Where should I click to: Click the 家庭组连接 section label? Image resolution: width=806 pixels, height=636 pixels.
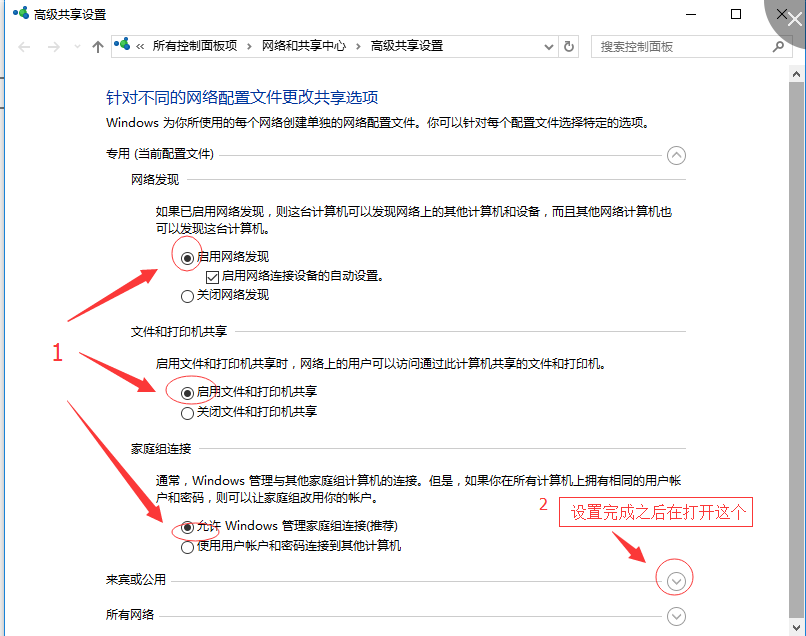coord(161,449)
